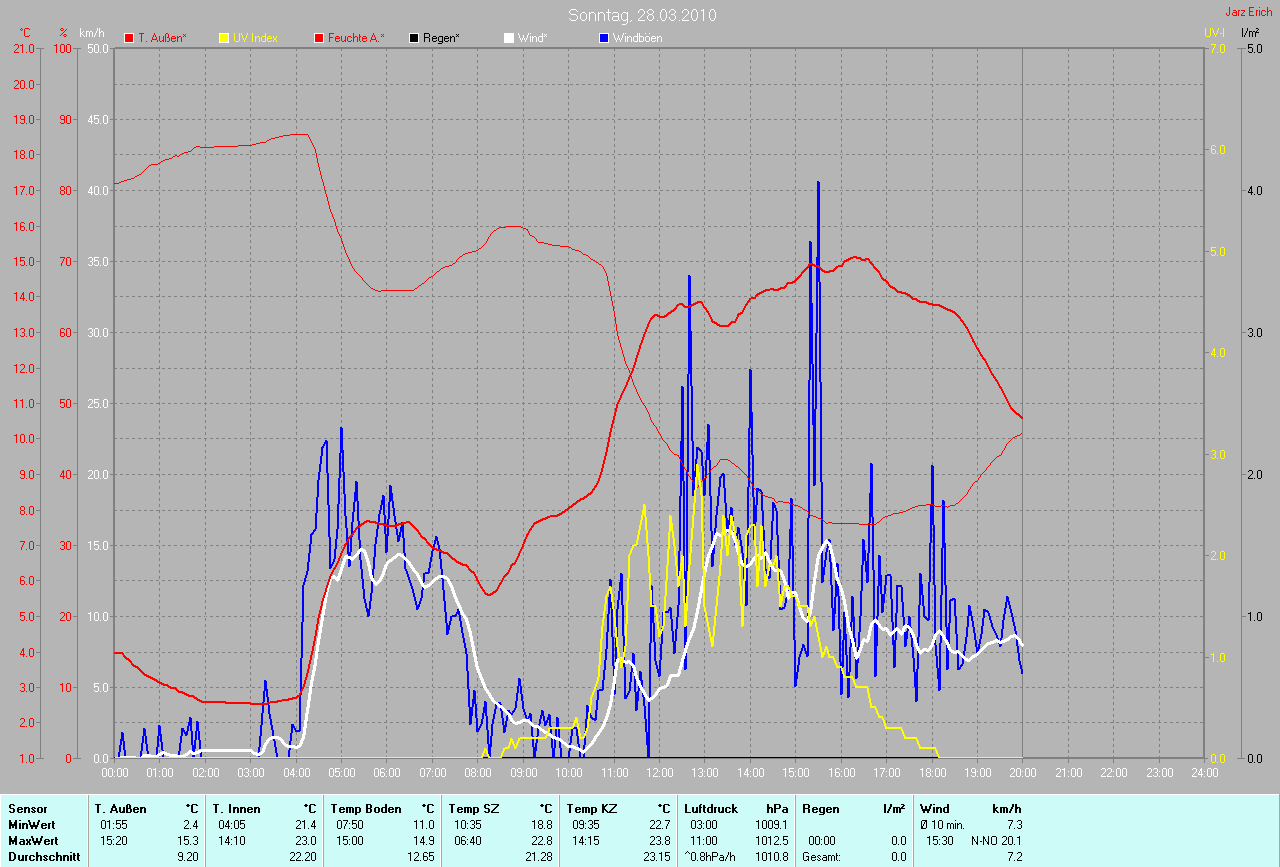This screenshot has height=867, width=1280.
Task: Click the "l/m²" axis unit above the chart
Action: coord(1250,33)
